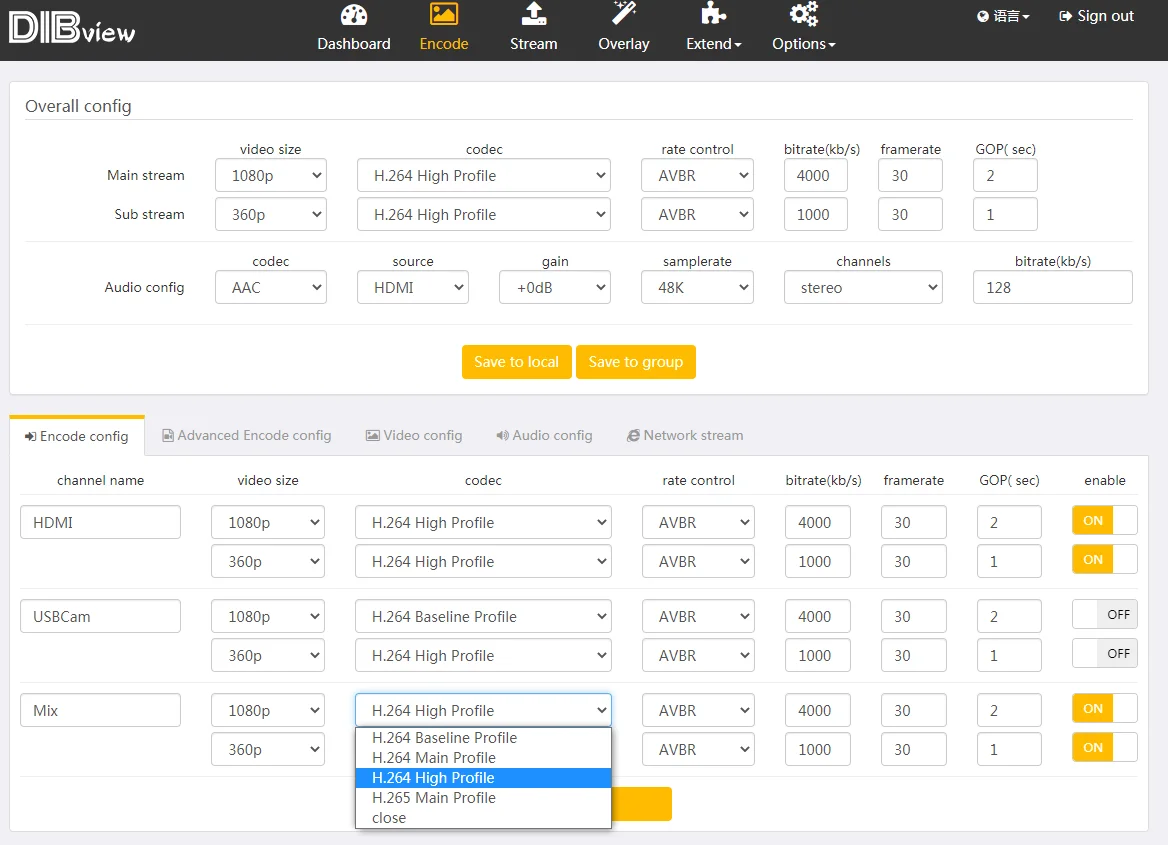
Task: Enable USBCam 1080p main stream switch
Action: point(1105,615)
